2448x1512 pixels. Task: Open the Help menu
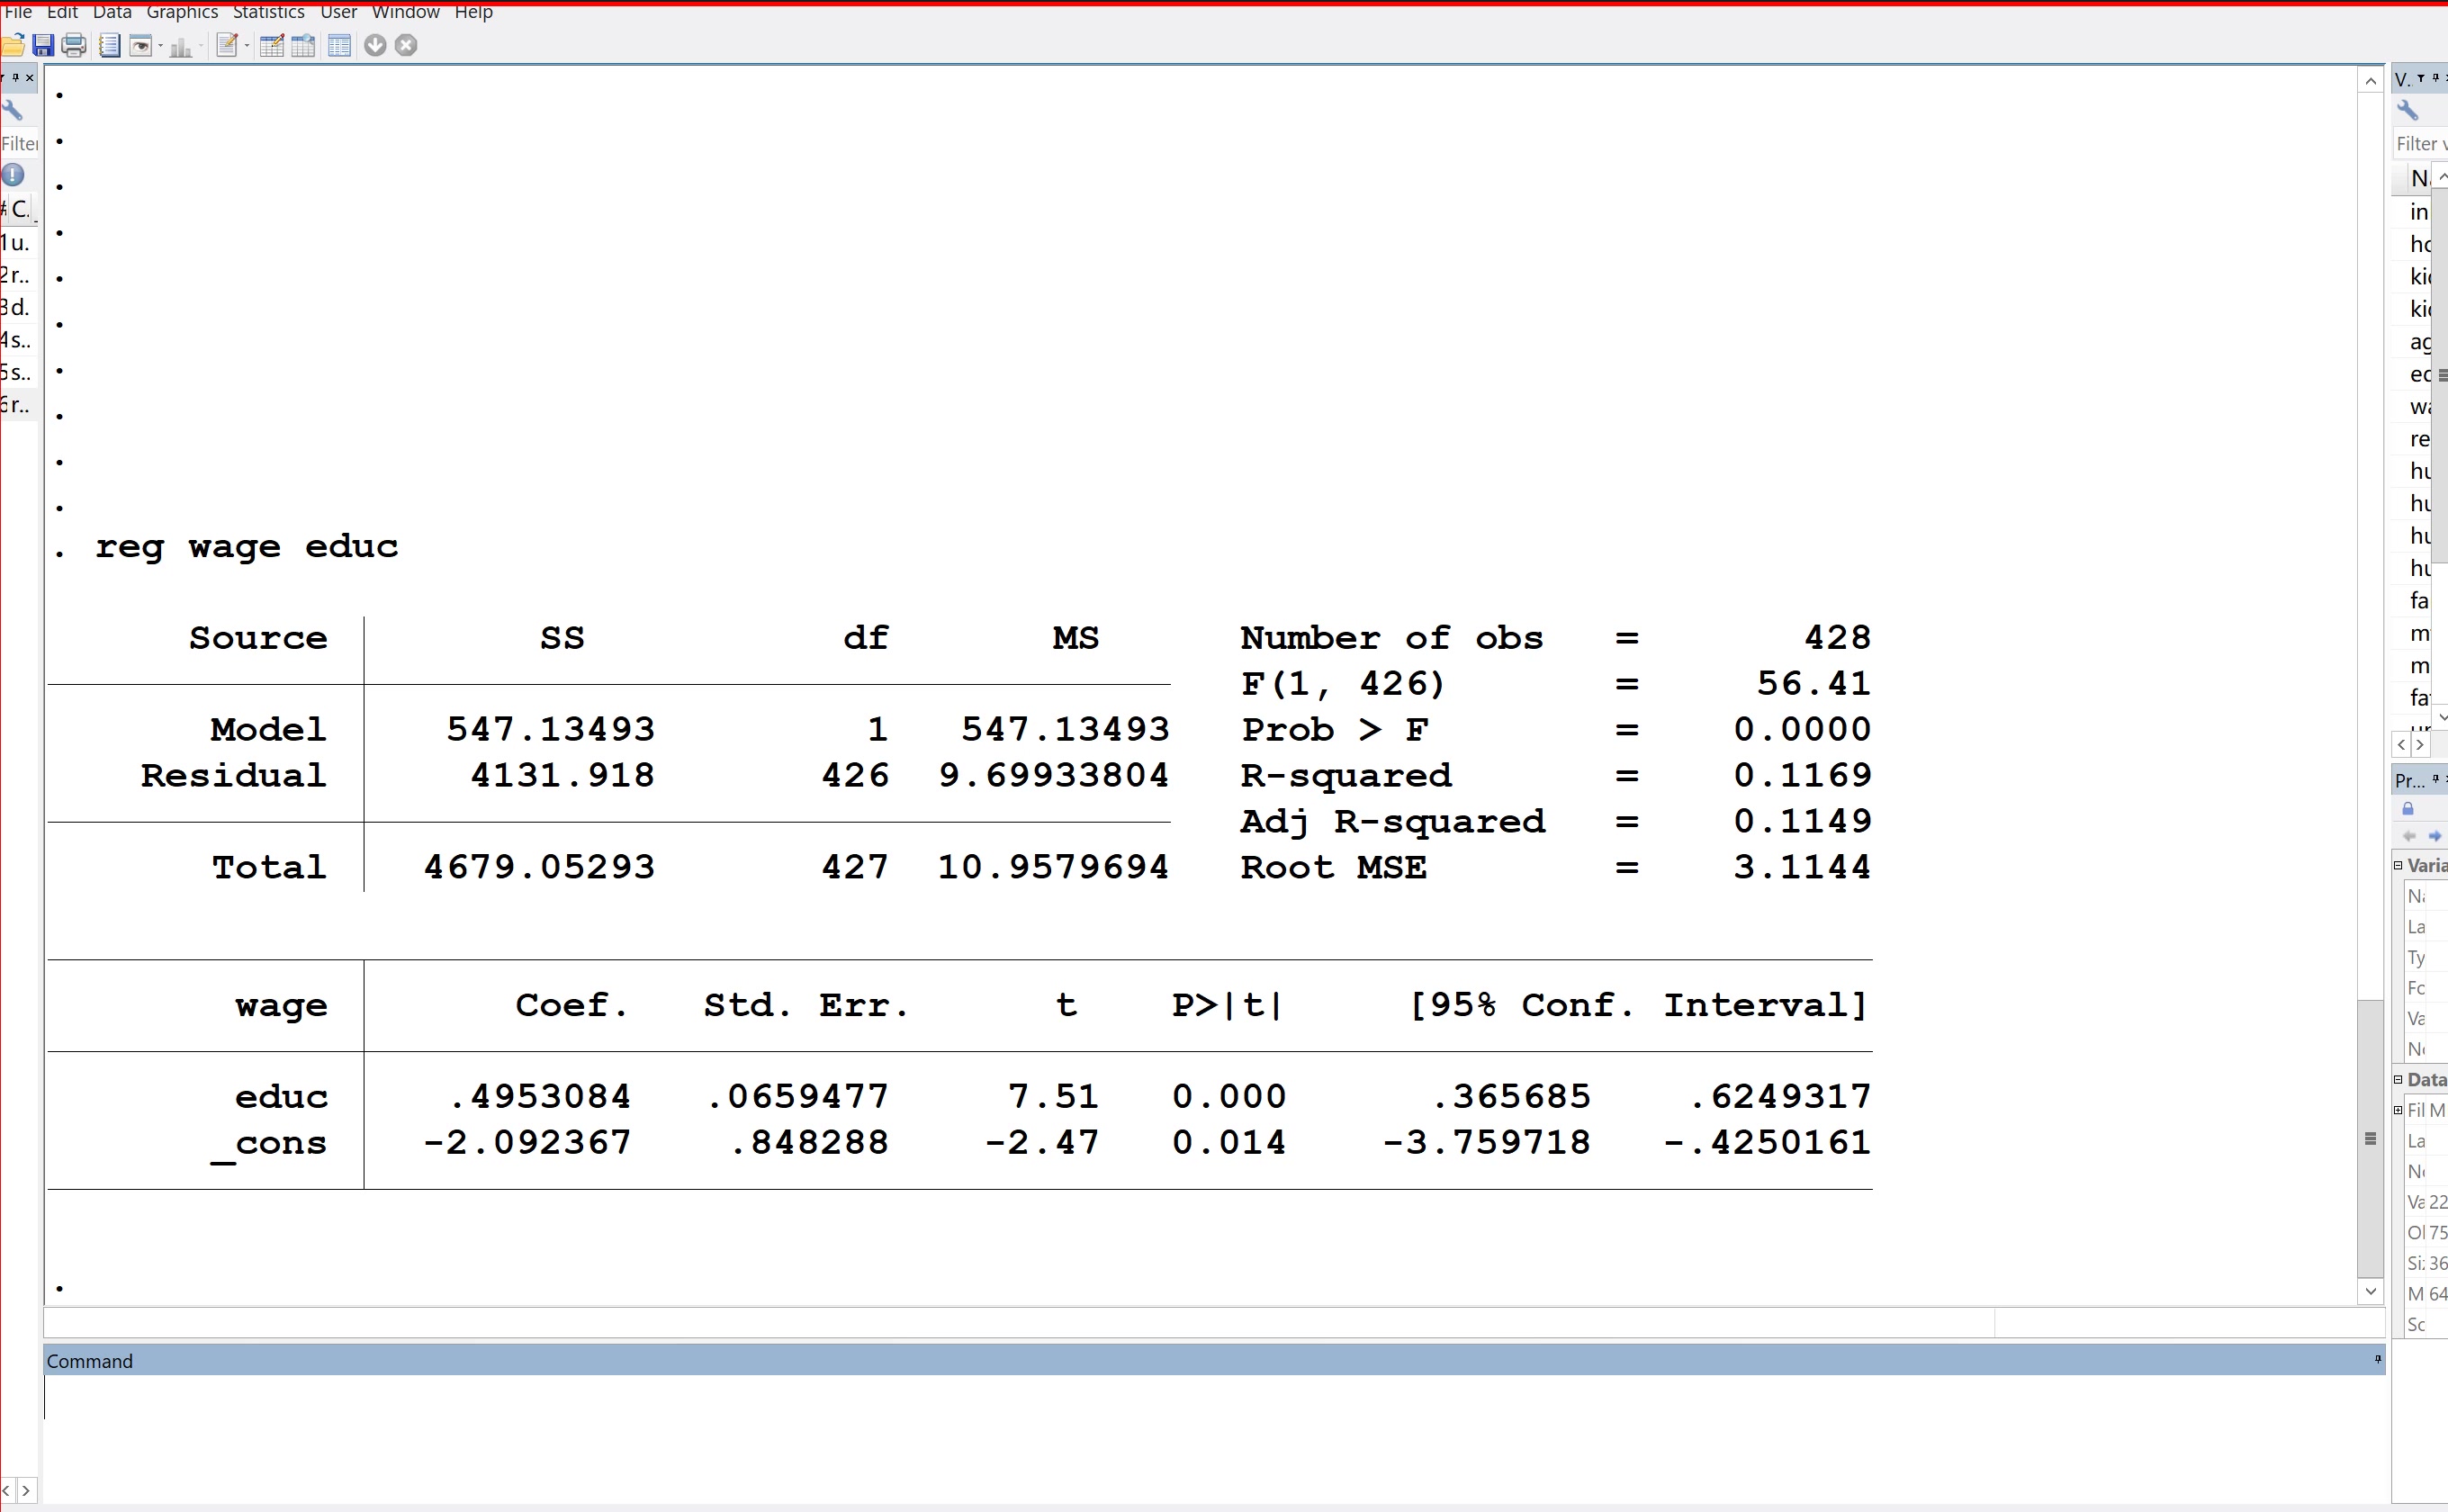click(474, 12)
